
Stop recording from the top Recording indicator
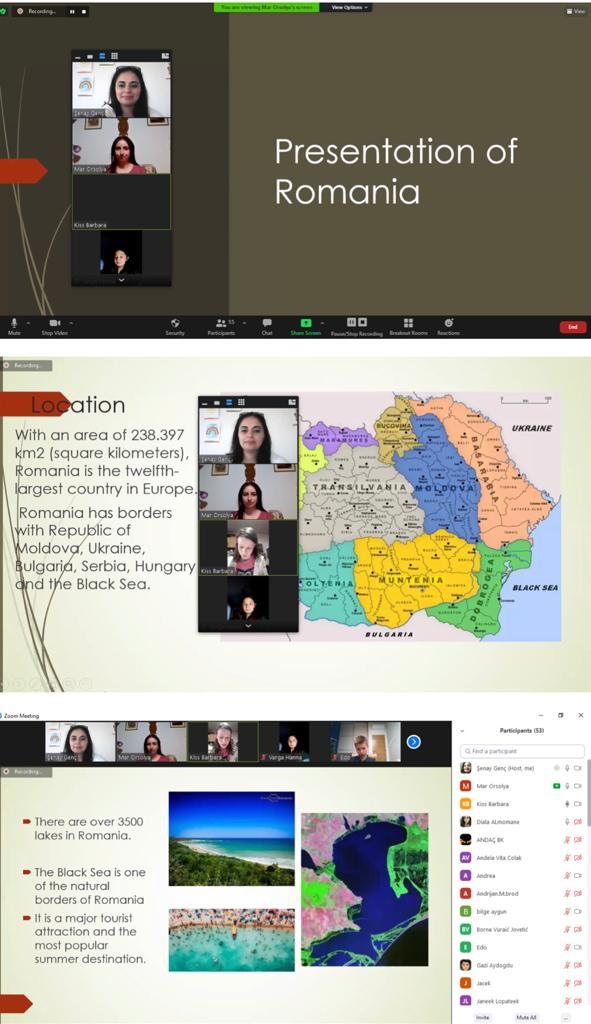click(x=83, y=11)
